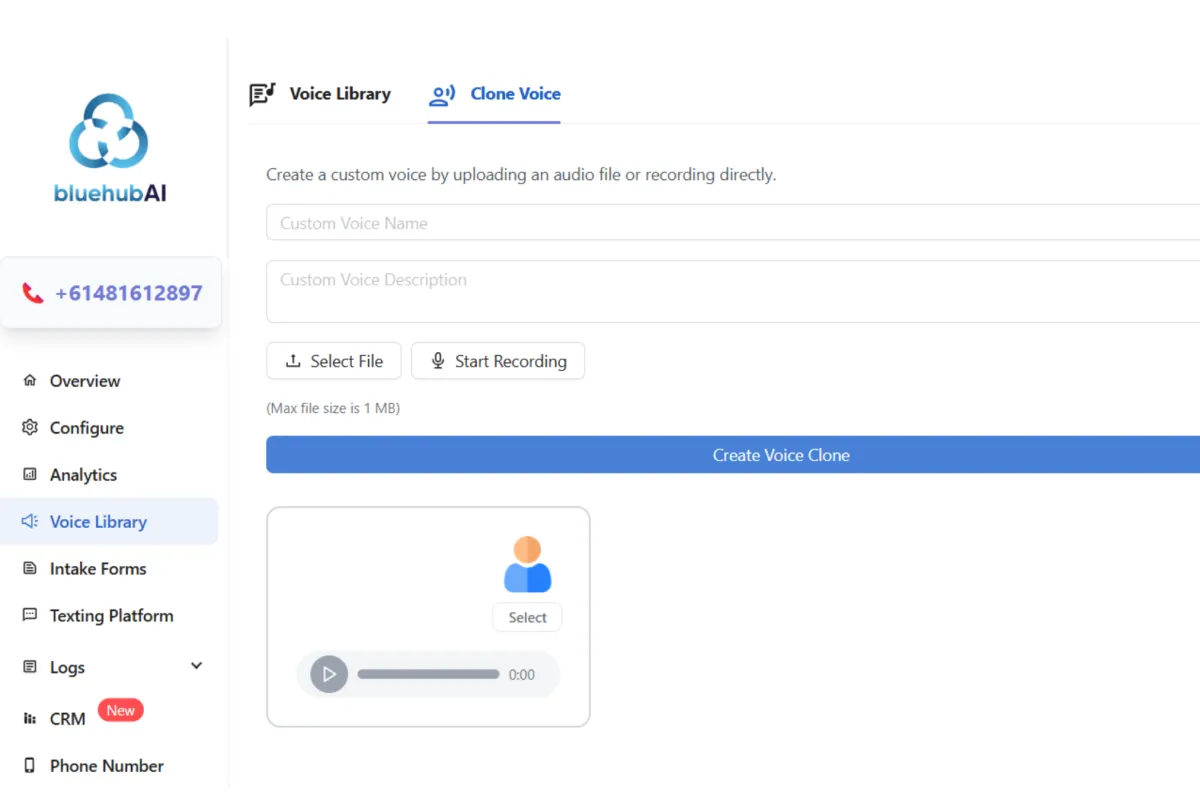Switch to the Voice Library tab

tap(320, 94)
